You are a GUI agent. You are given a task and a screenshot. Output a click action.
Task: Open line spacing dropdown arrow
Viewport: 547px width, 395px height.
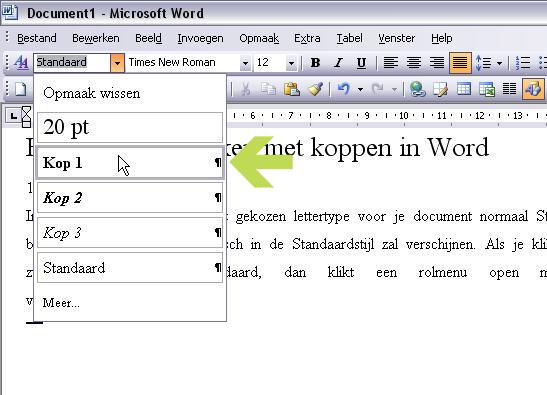(499, 63)
